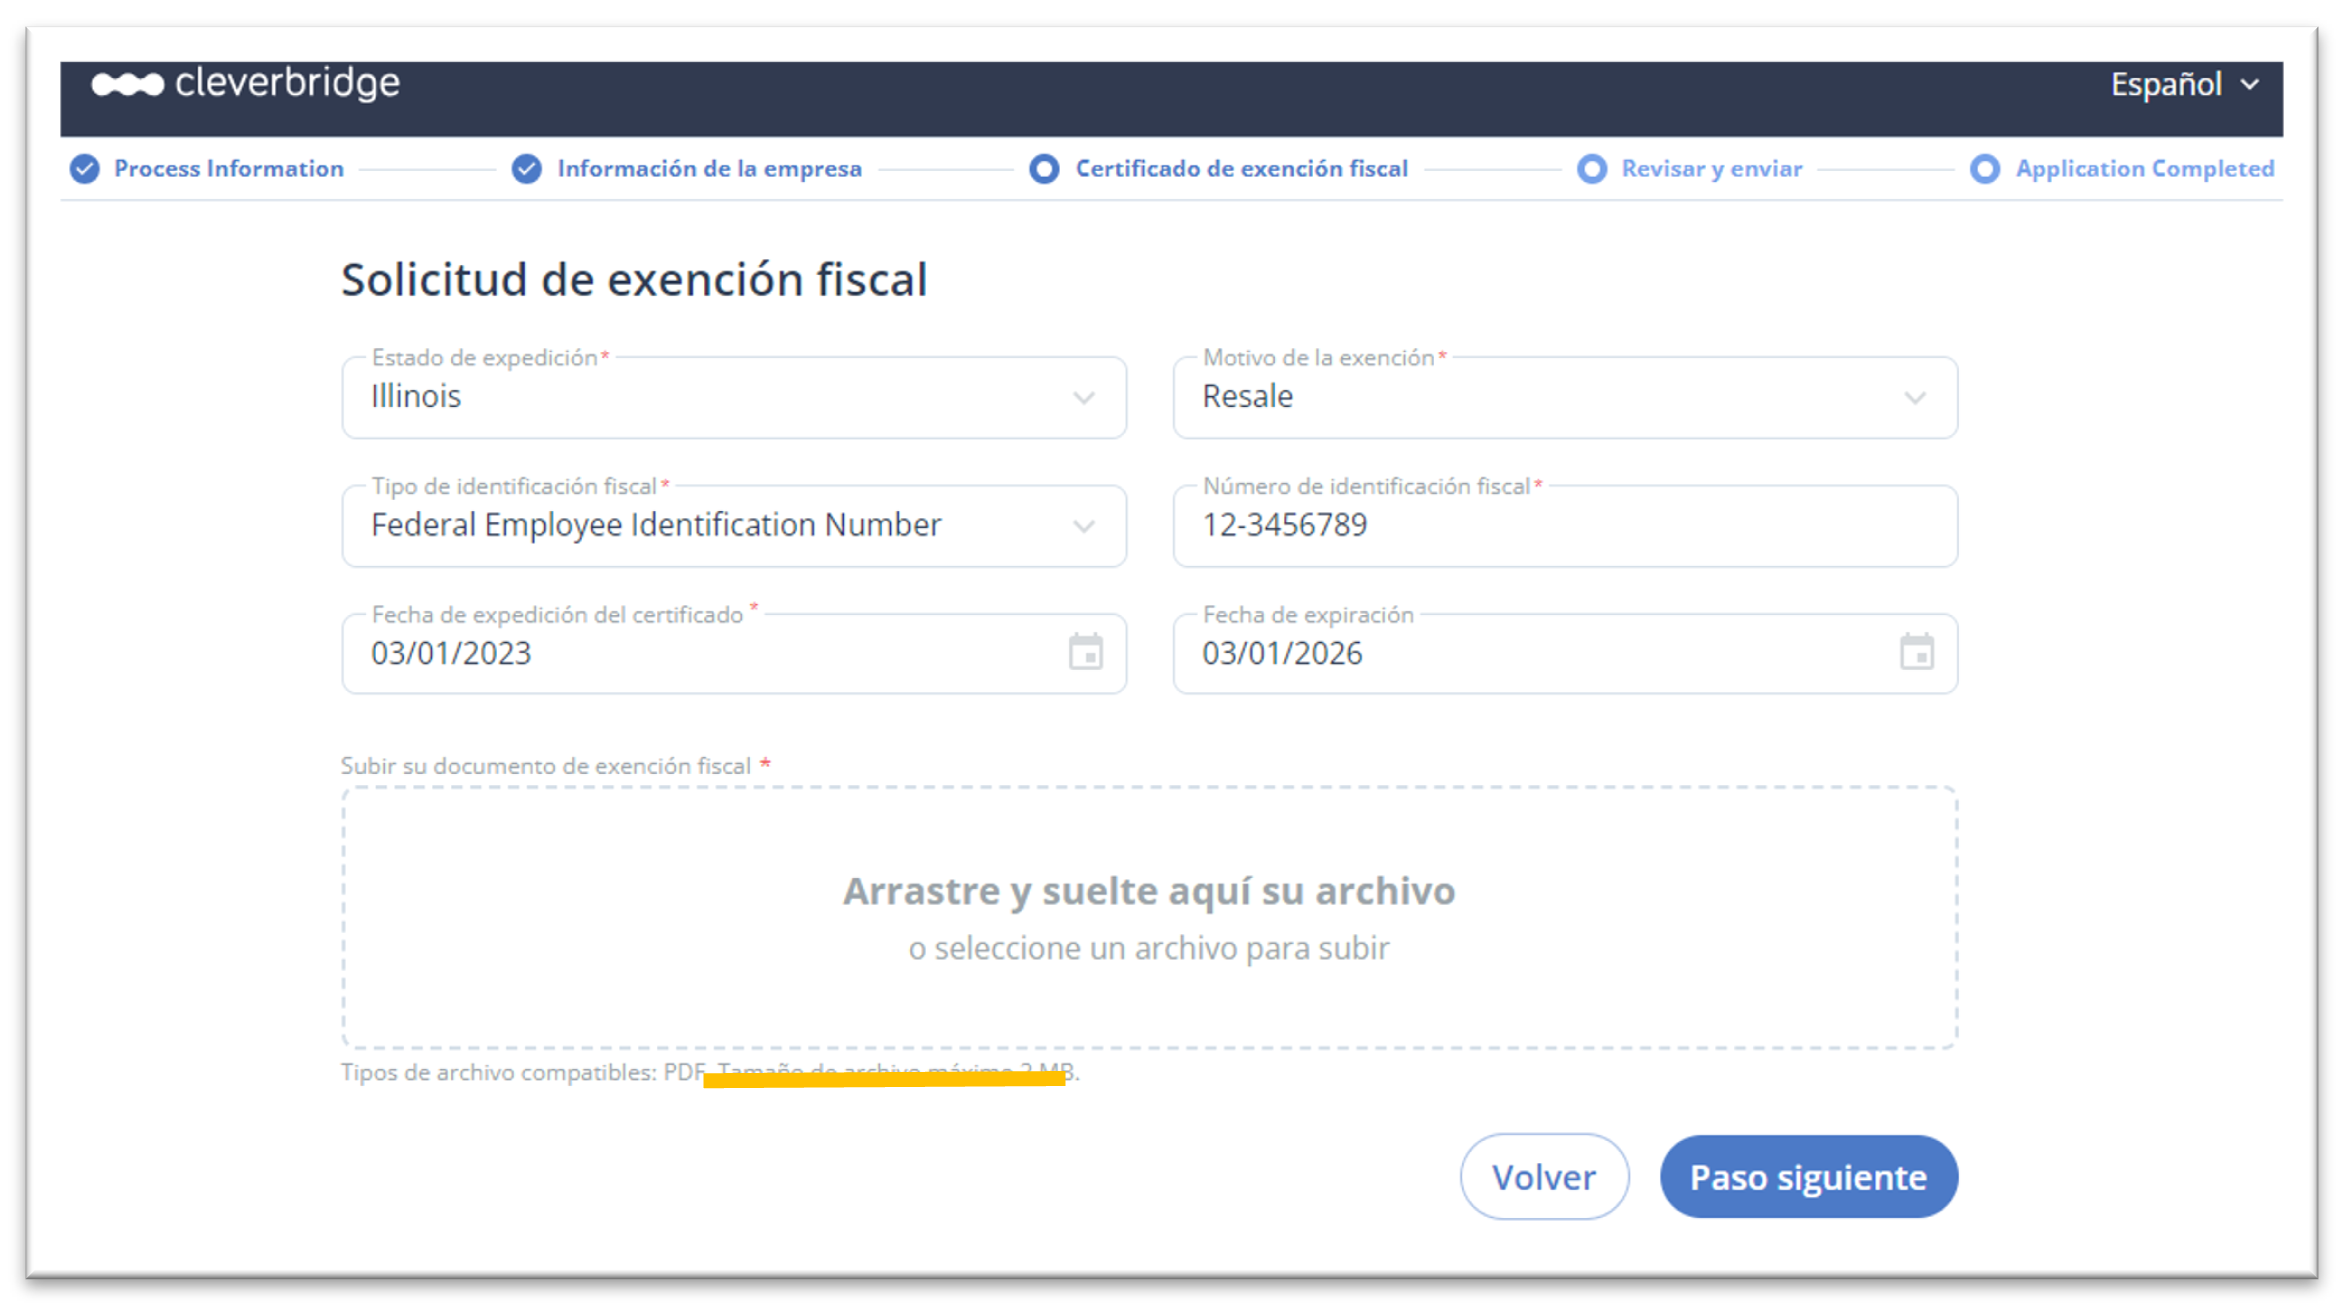
Task: Click the 'Solicitud de exención fiscal' heading
Action: (x=634, y=279)
